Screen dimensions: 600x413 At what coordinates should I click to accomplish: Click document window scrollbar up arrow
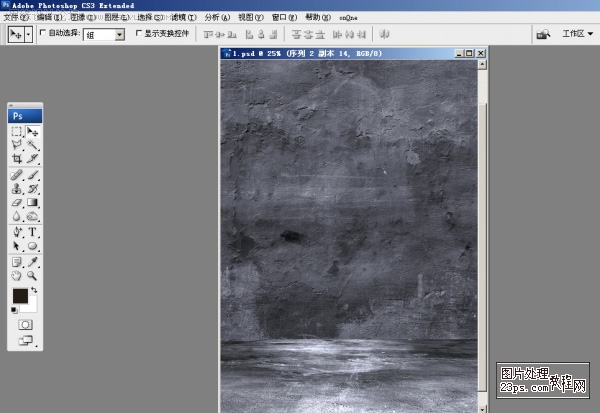pyautogui.click(x=482, y=64)
